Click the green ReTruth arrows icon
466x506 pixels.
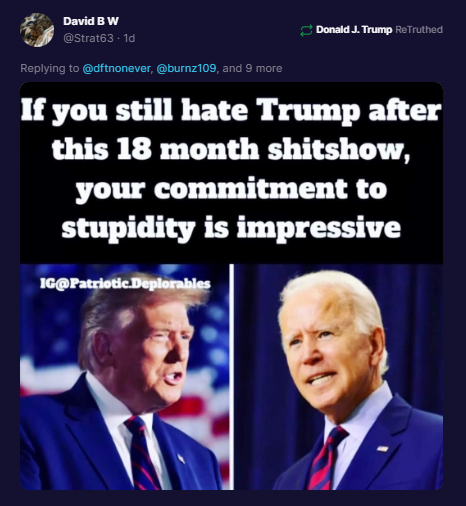click(306, 30)
